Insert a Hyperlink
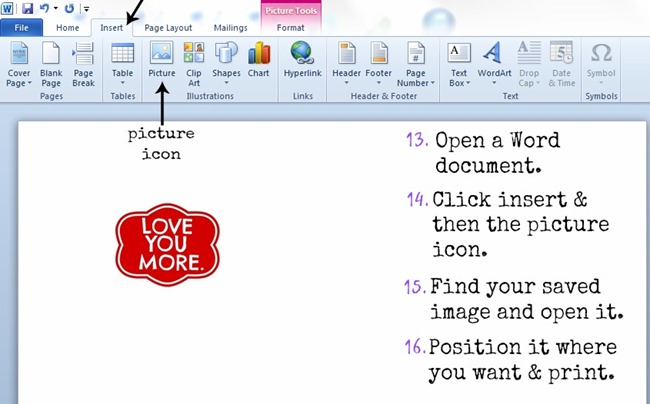650x404 pixels. tap(303, 60)
